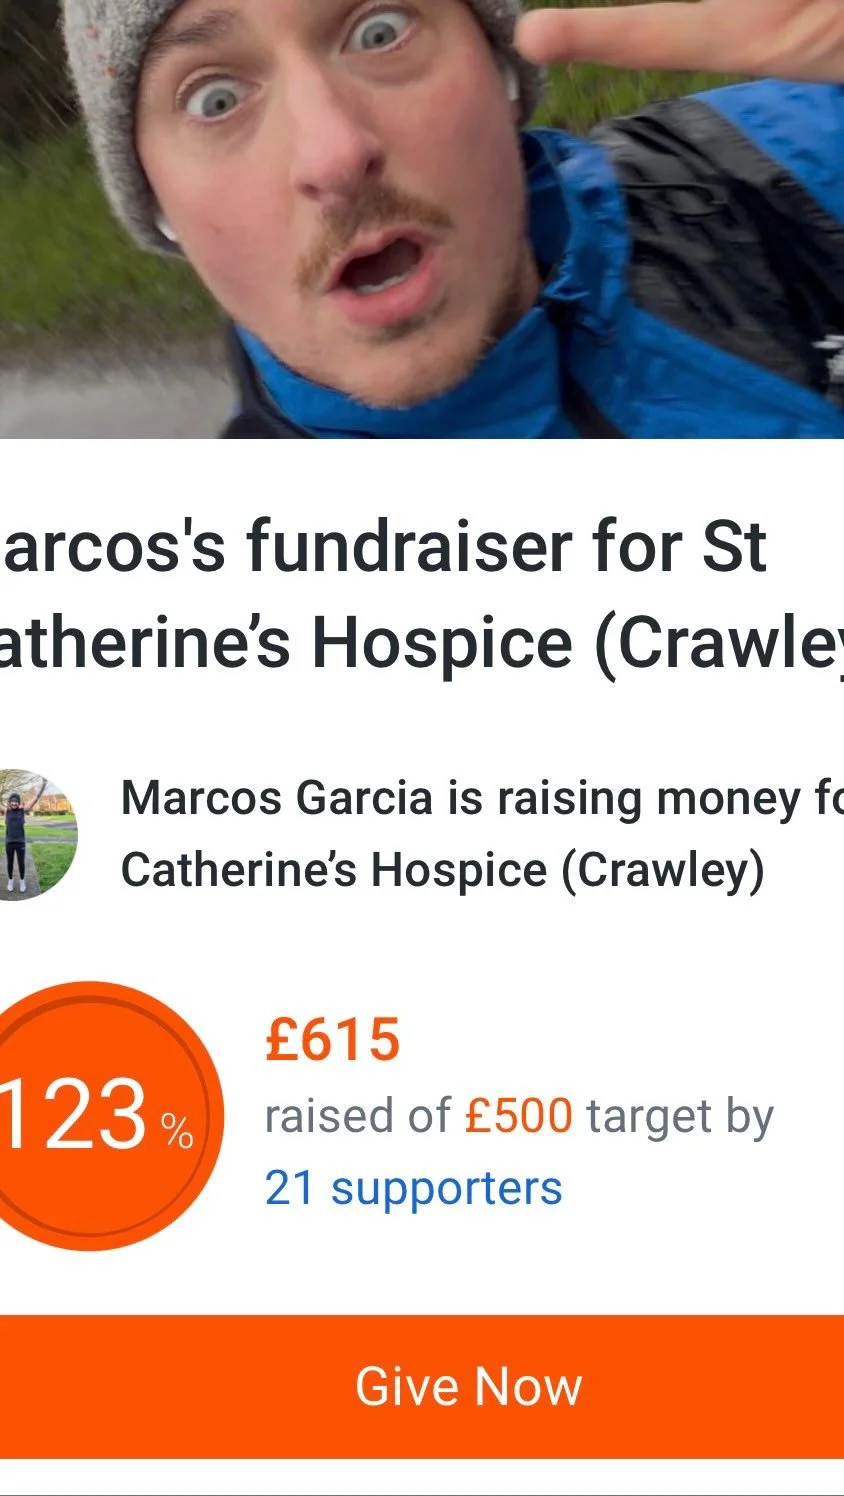Click 'Hospice' in the heading's second line
This screenshot has width=844, height=1496.
[441, 643]
